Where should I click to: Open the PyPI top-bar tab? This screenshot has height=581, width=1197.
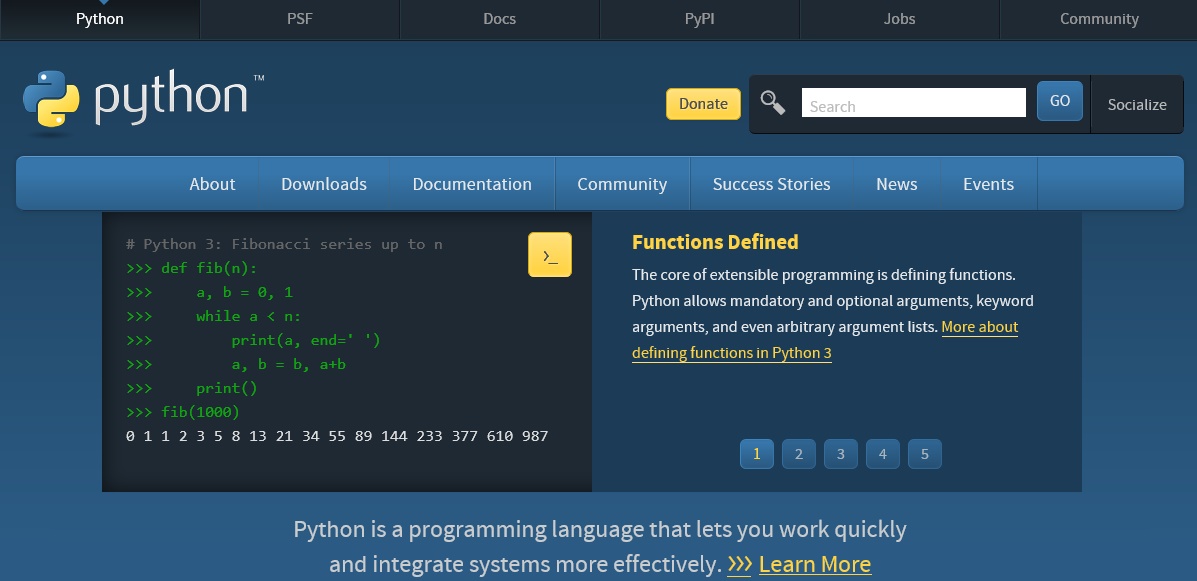pyautogui.click(x=700, y=19)
